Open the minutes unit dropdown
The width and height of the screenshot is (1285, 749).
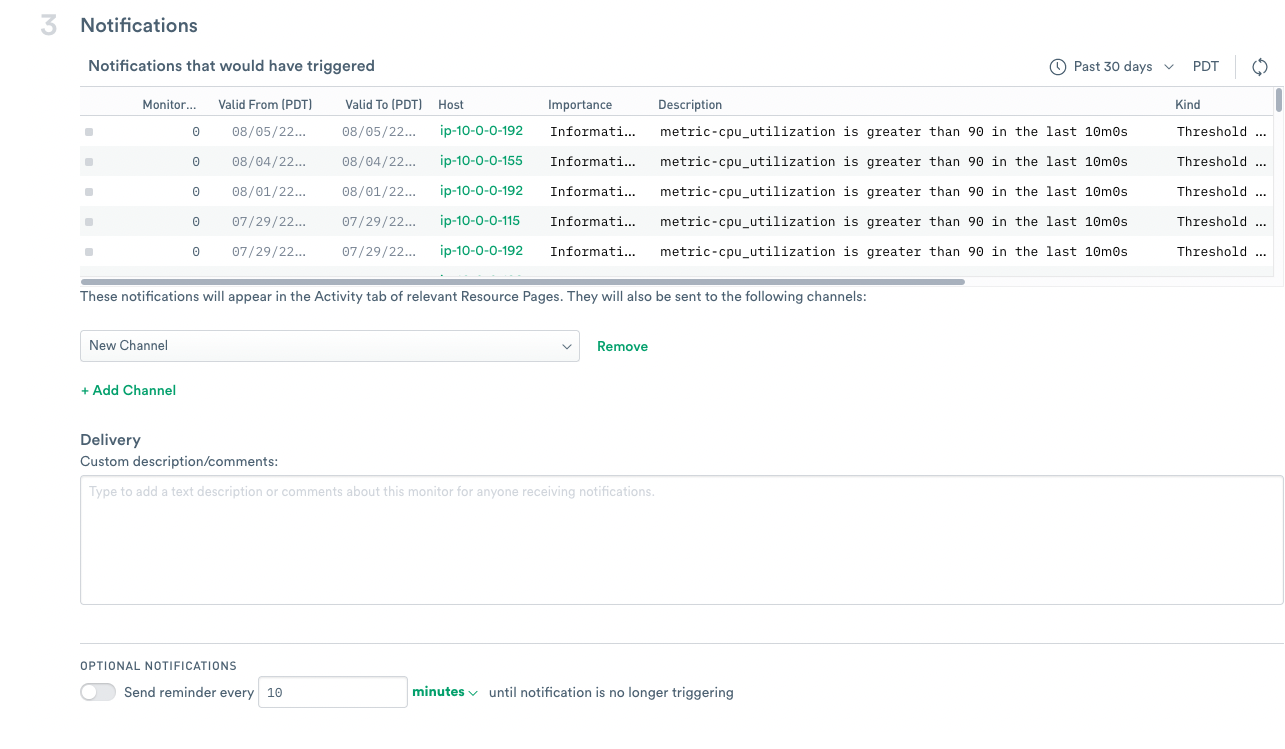pyautogui.click(x=445, y=692)
